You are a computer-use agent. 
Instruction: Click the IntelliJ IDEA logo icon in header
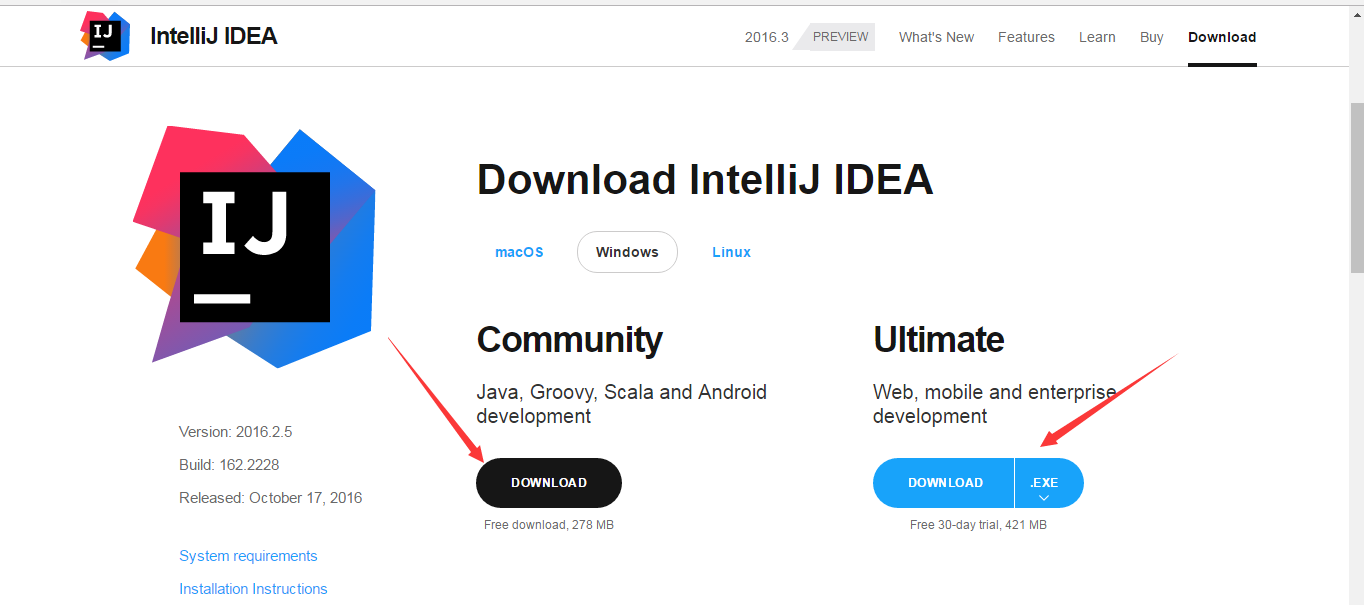tap(105, 36)
